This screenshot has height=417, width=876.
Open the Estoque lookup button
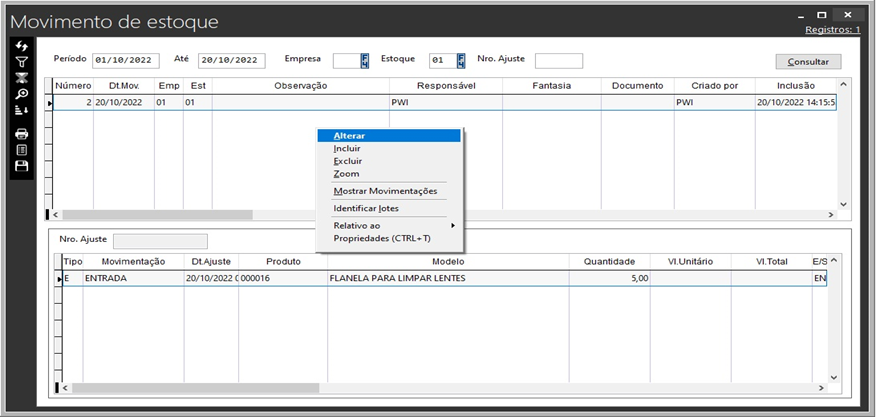click(x=461, y=61)
